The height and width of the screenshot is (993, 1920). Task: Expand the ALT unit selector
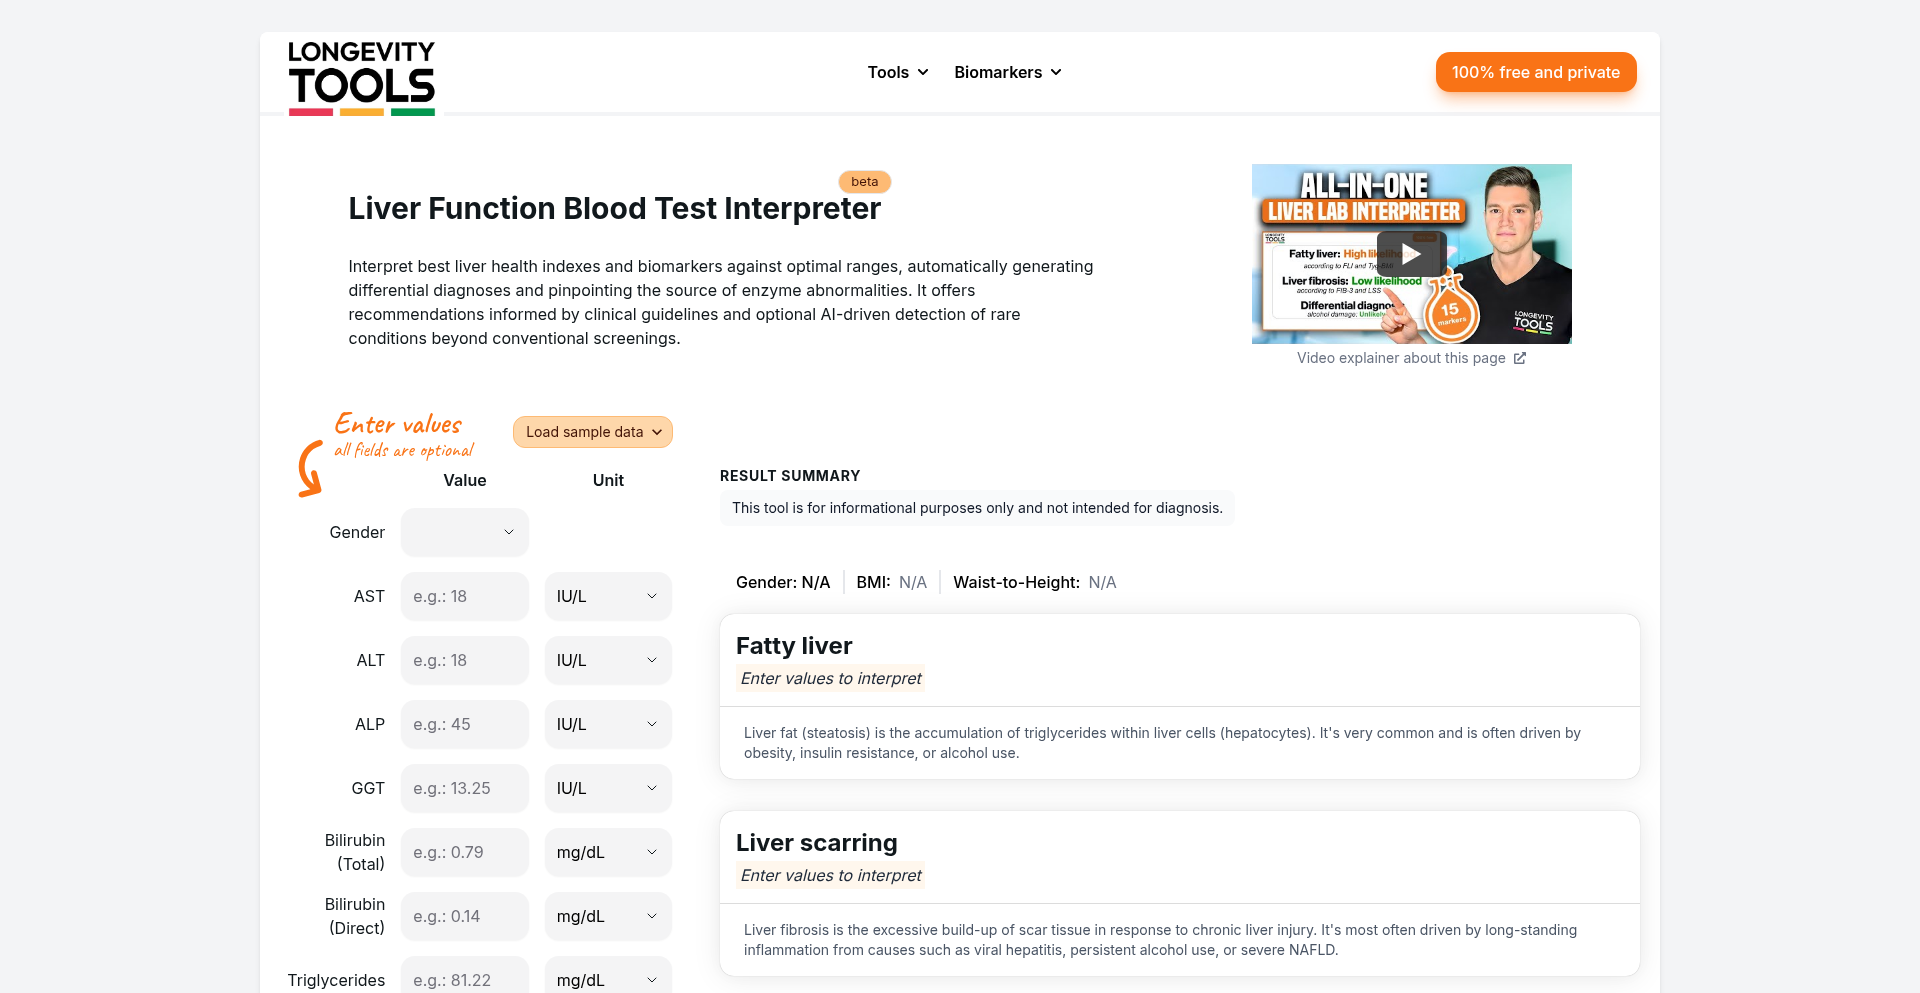[x=607, y=661]
